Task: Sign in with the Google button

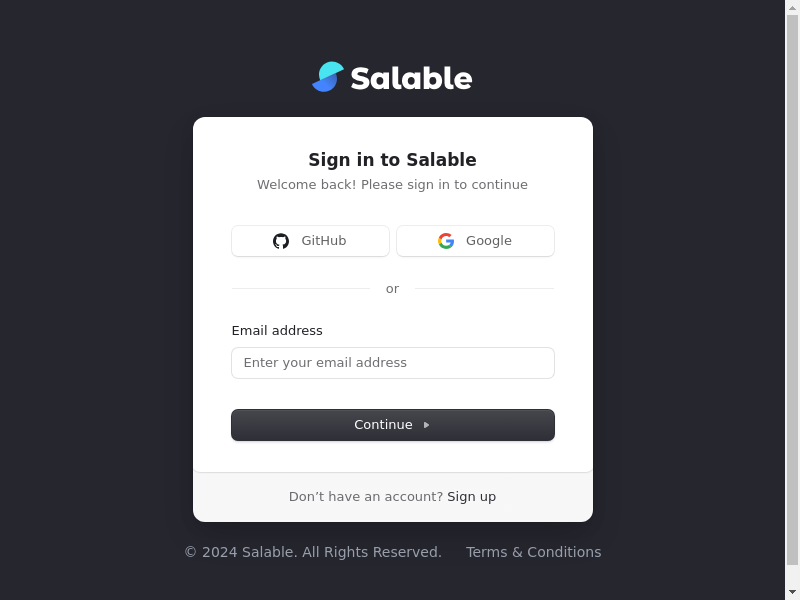Action: pyautogui.click(x=475, y=241)
